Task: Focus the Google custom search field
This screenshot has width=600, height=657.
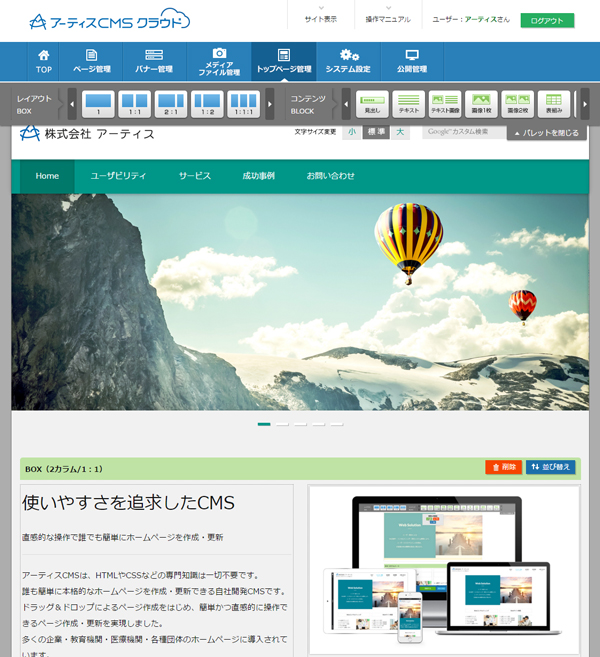Action: [464, 132]
